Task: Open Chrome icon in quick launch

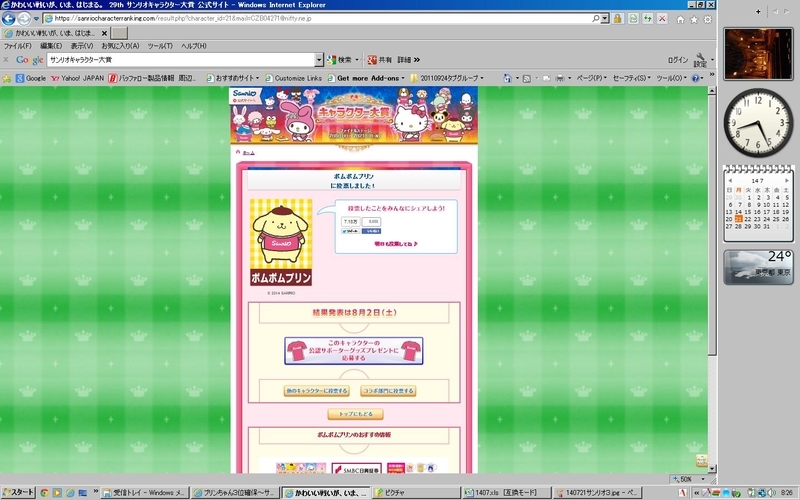Action: click(44, 493)
